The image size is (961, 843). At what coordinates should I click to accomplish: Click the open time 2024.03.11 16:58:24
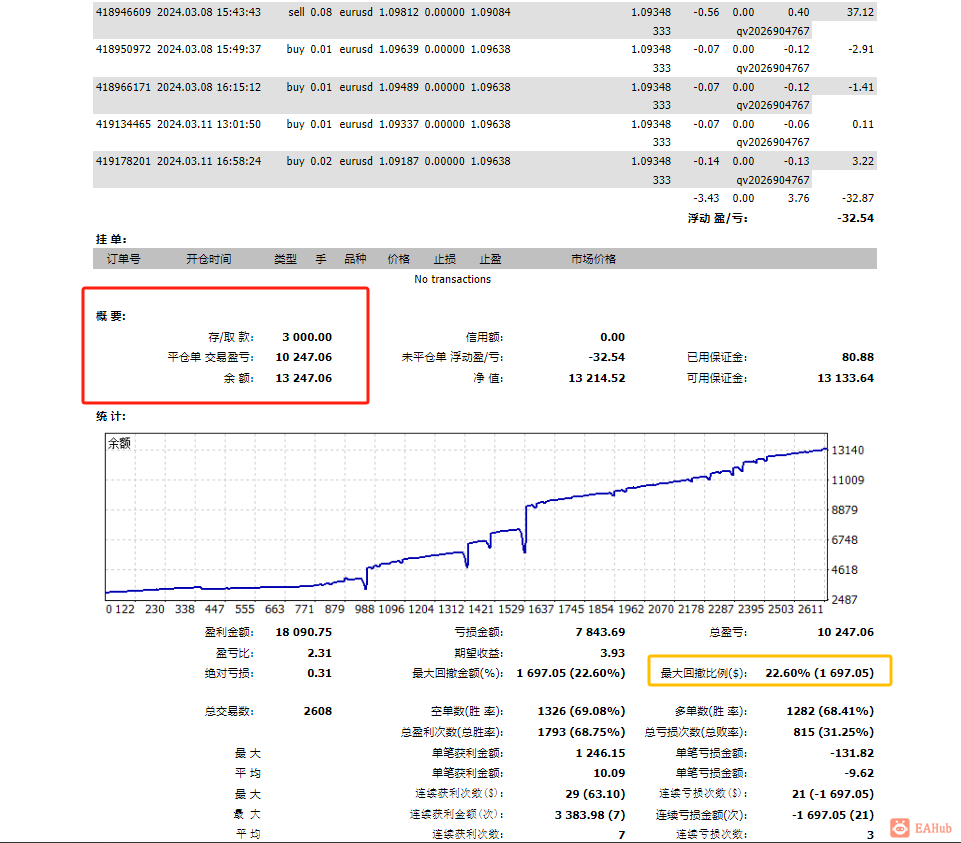(x=209, y=161)
